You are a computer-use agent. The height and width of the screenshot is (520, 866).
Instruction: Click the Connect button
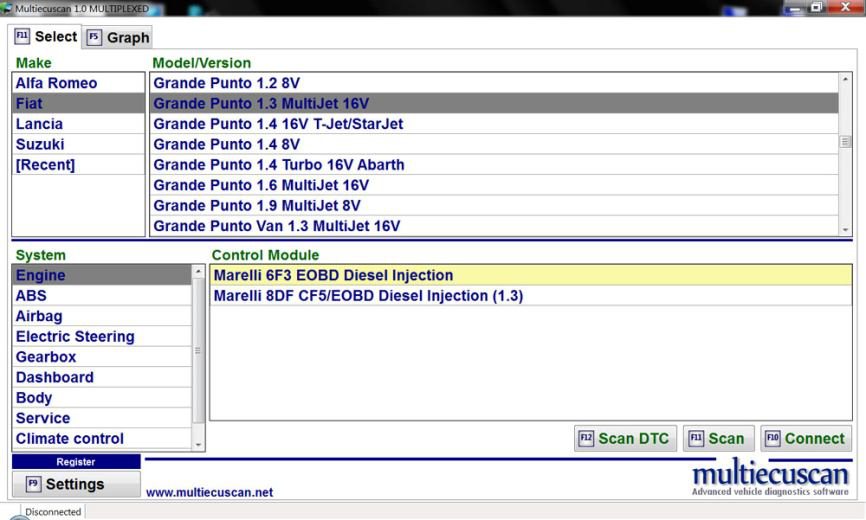(805, 439)
